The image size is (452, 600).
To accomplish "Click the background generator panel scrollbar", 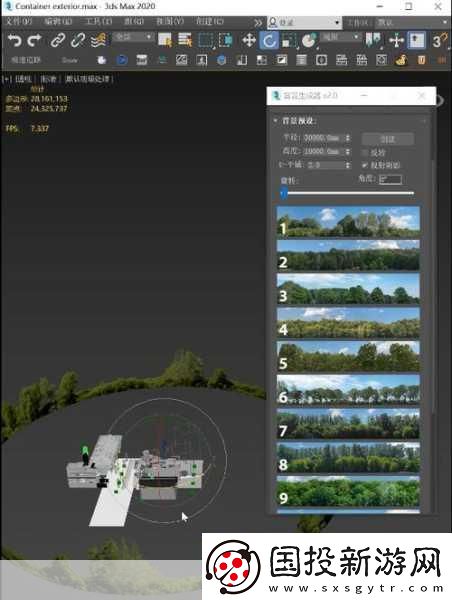I will 433,287.
